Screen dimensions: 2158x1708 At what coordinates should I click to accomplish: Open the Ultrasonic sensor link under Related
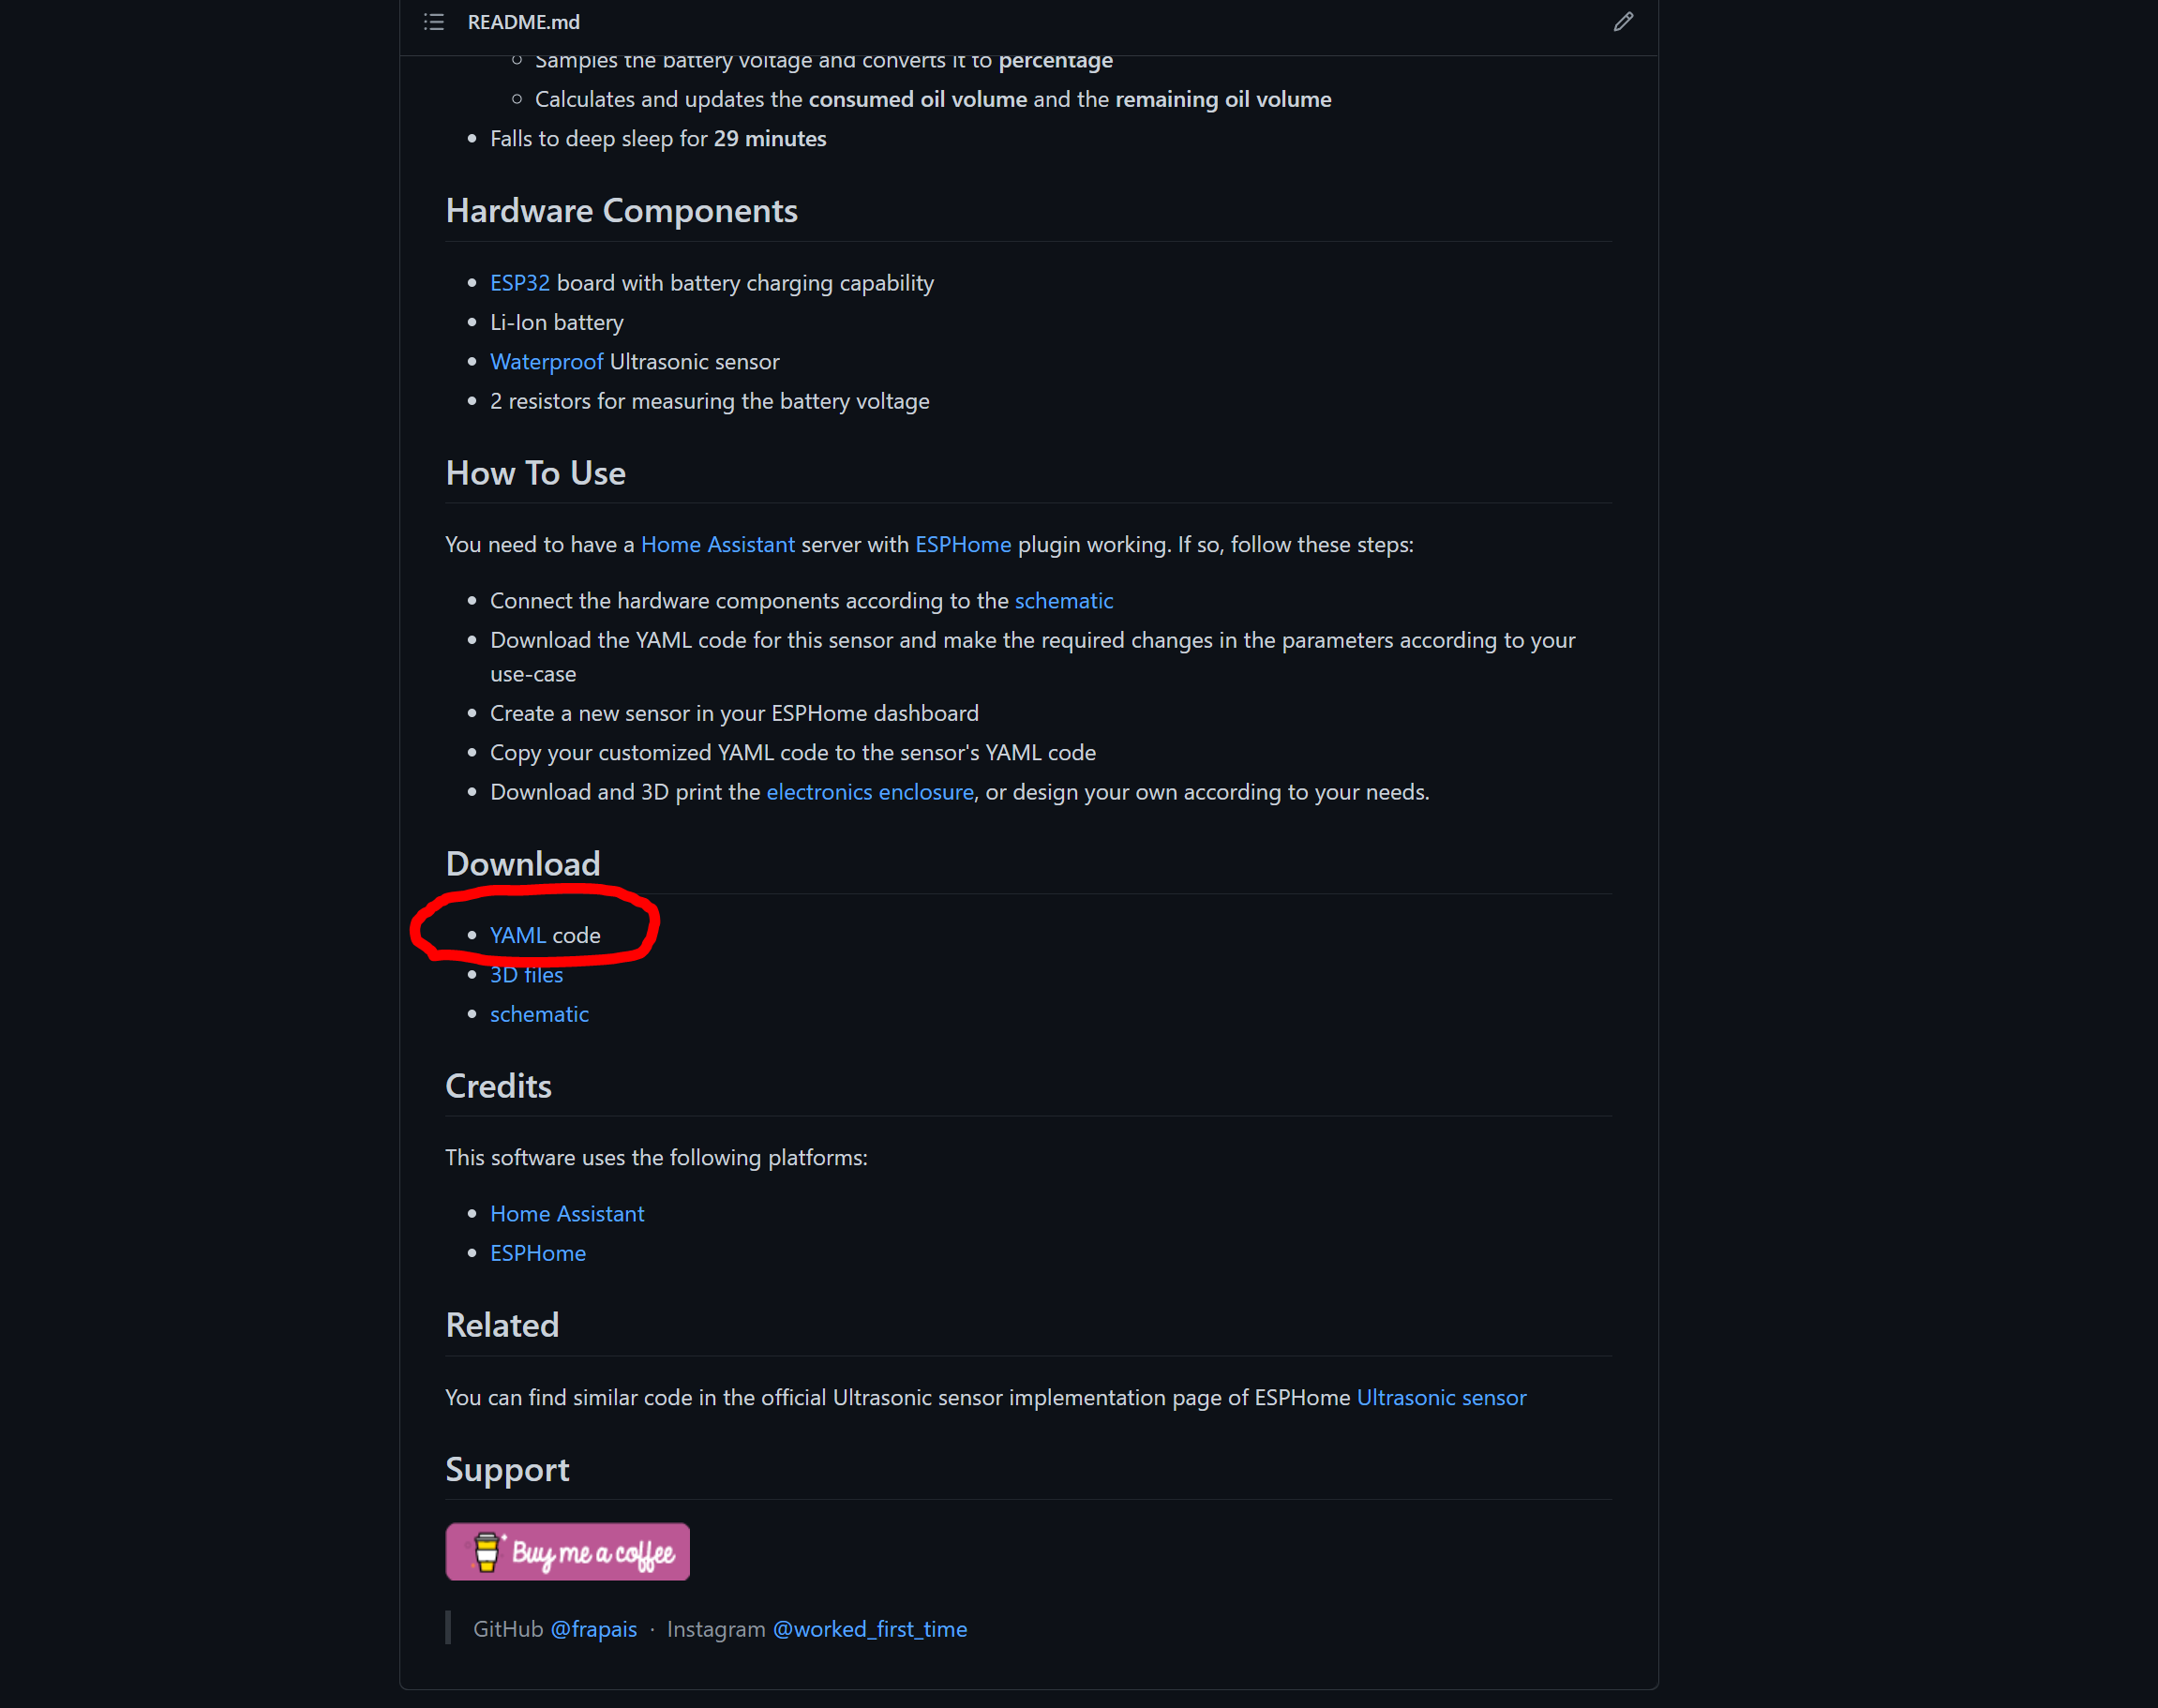pyautogui.click(x=1441, y=1397)
